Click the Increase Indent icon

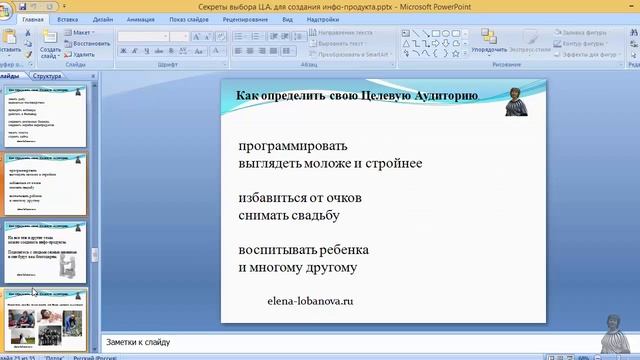click(285, 37)
